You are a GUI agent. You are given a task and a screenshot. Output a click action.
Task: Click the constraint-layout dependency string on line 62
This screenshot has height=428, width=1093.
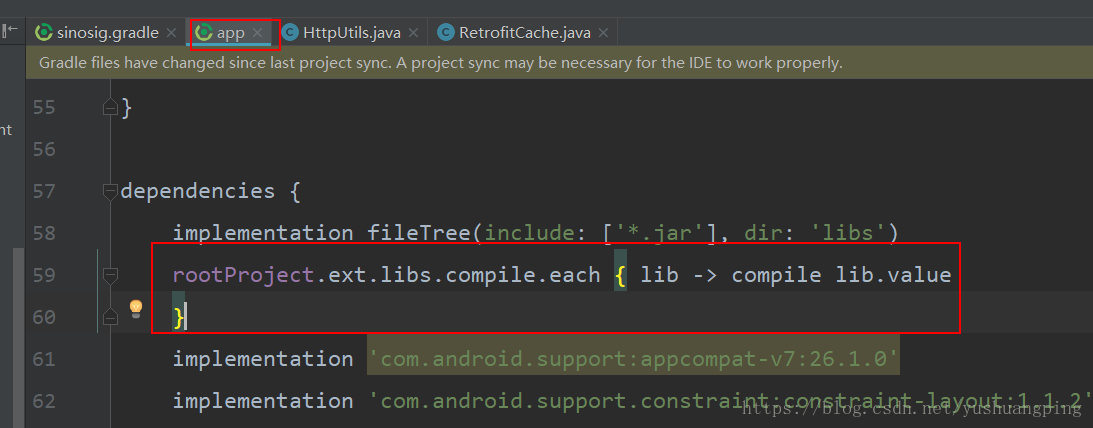[730, 401]
